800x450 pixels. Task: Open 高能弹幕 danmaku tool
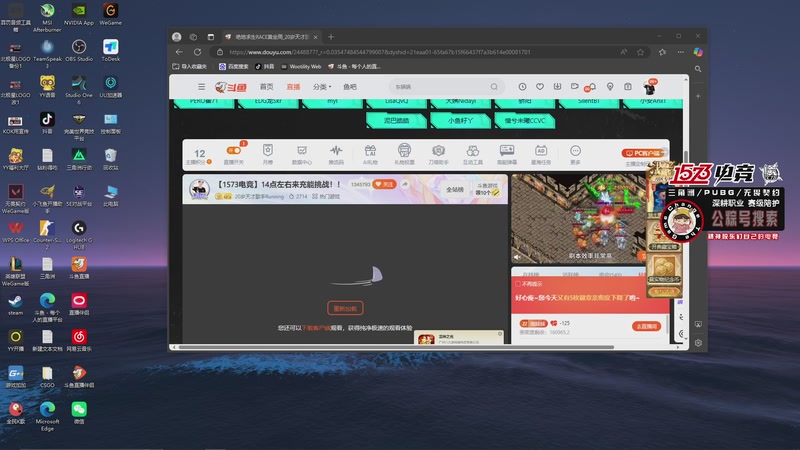[507, 154]
